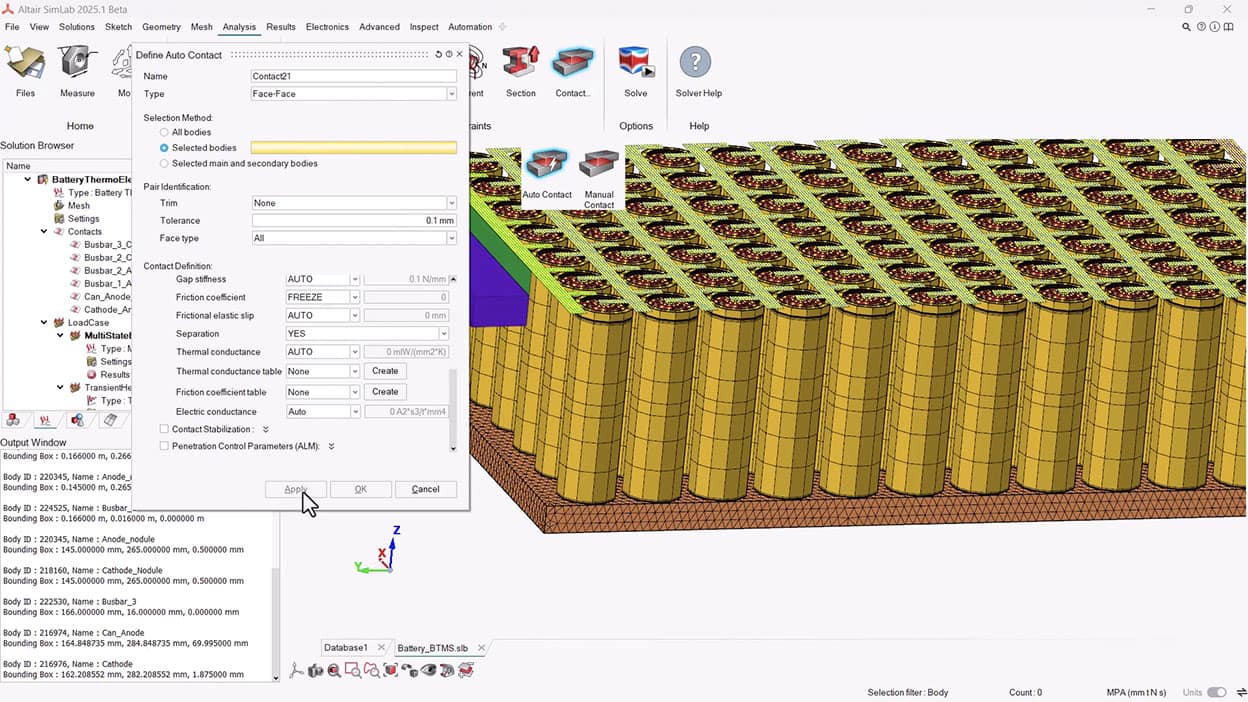This screenshot has width=1248, height=702.
Task: Switch to the Database1 tab
Action: pyautogui.click(x=345, y=648)
